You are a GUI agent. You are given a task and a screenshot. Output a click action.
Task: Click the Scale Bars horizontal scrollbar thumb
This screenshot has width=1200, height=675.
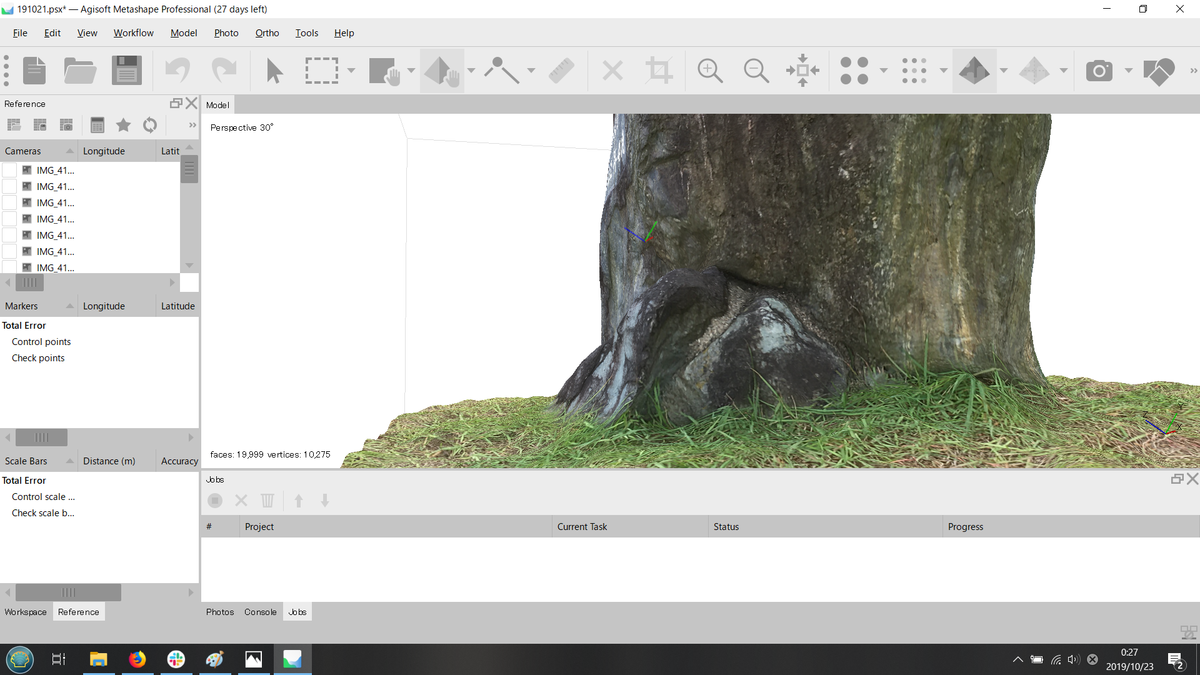[68, 592]
